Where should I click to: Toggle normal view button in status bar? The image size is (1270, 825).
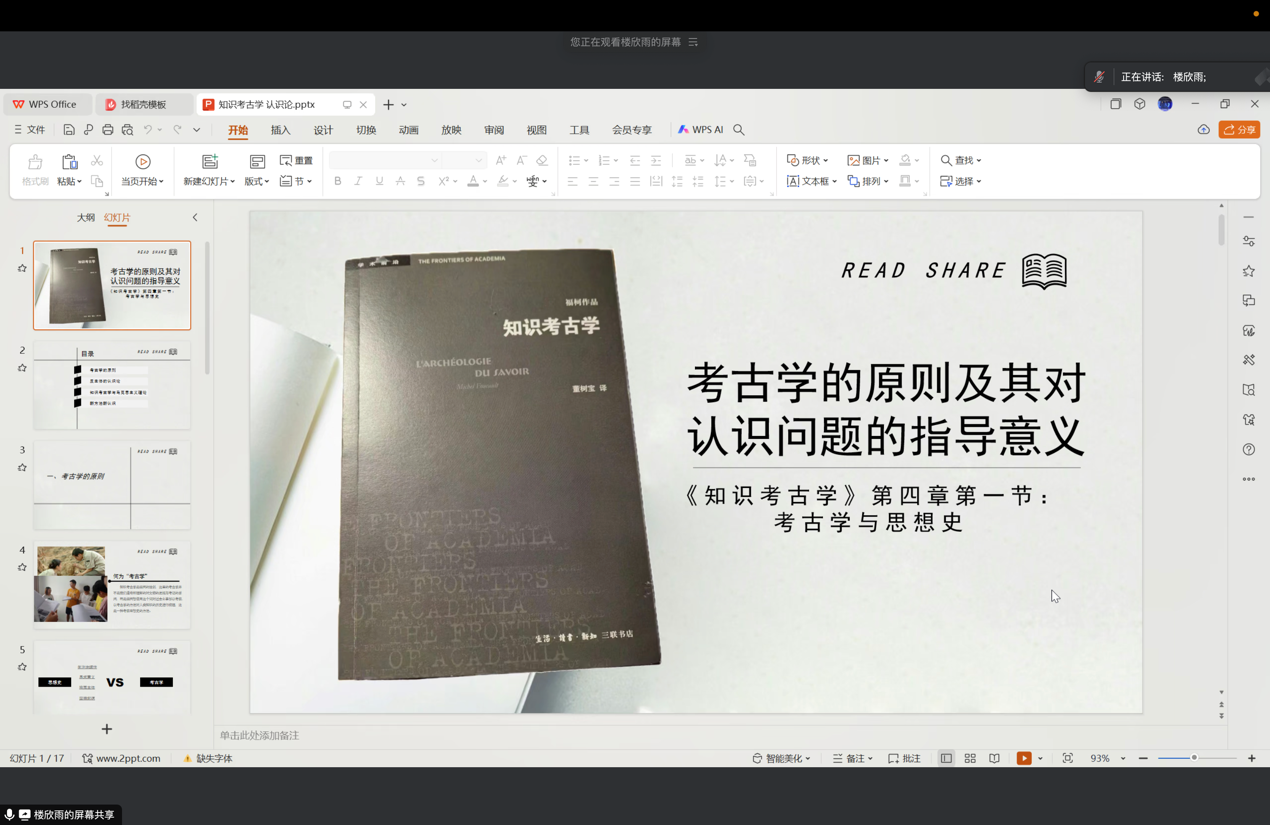click(x=946, y=759)
